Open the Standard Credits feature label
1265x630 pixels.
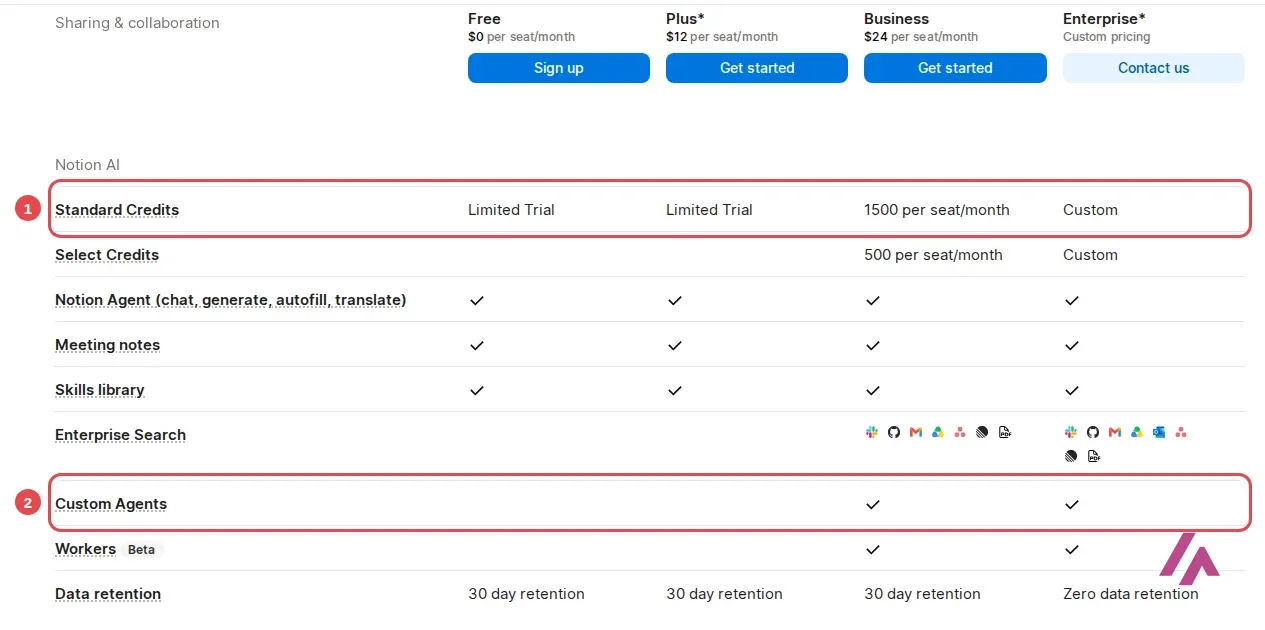(x=117, y=210)
